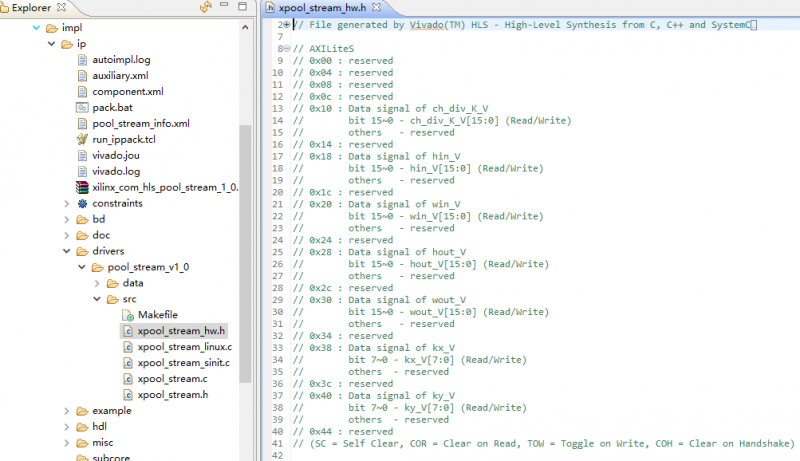
Task: Click the vivado.log file icon
Action: (82, 171)
